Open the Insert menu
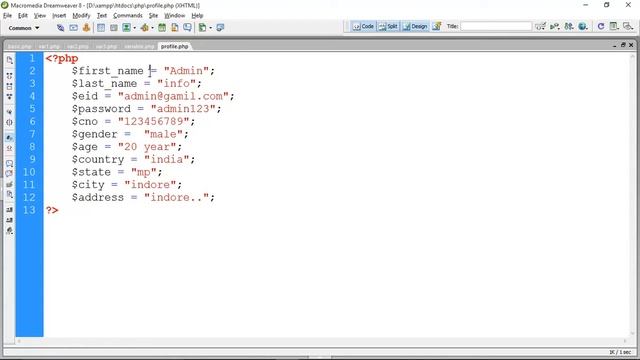This screenshot has width=640, height=360. tap(59, 16)
